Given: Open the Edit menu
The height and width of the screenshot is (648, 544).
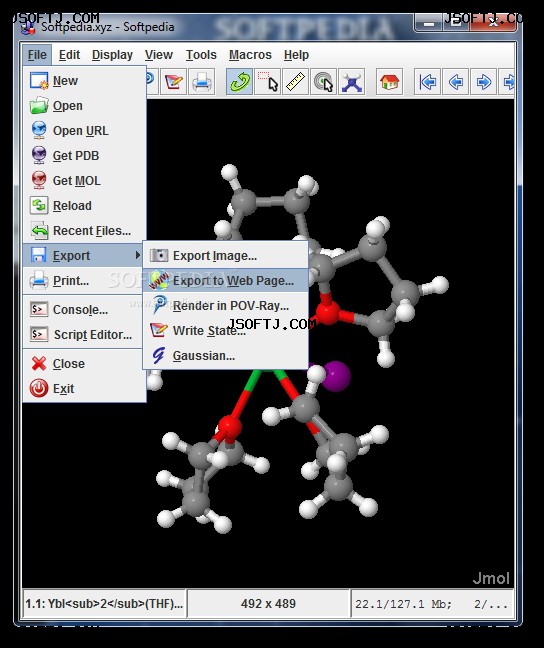Looking at the screenshot, I should tap(69, 55).
